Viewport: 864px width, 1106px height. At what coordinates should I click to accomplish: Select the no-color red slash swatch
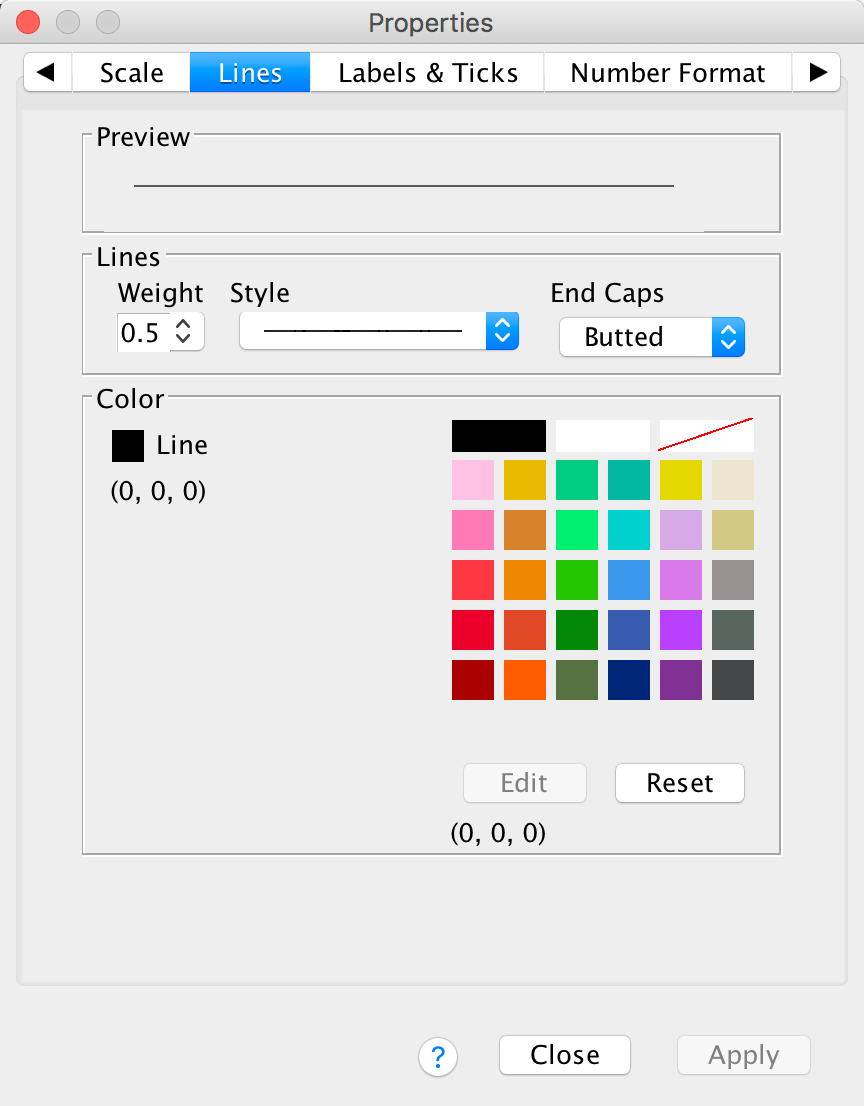[706, 436]
